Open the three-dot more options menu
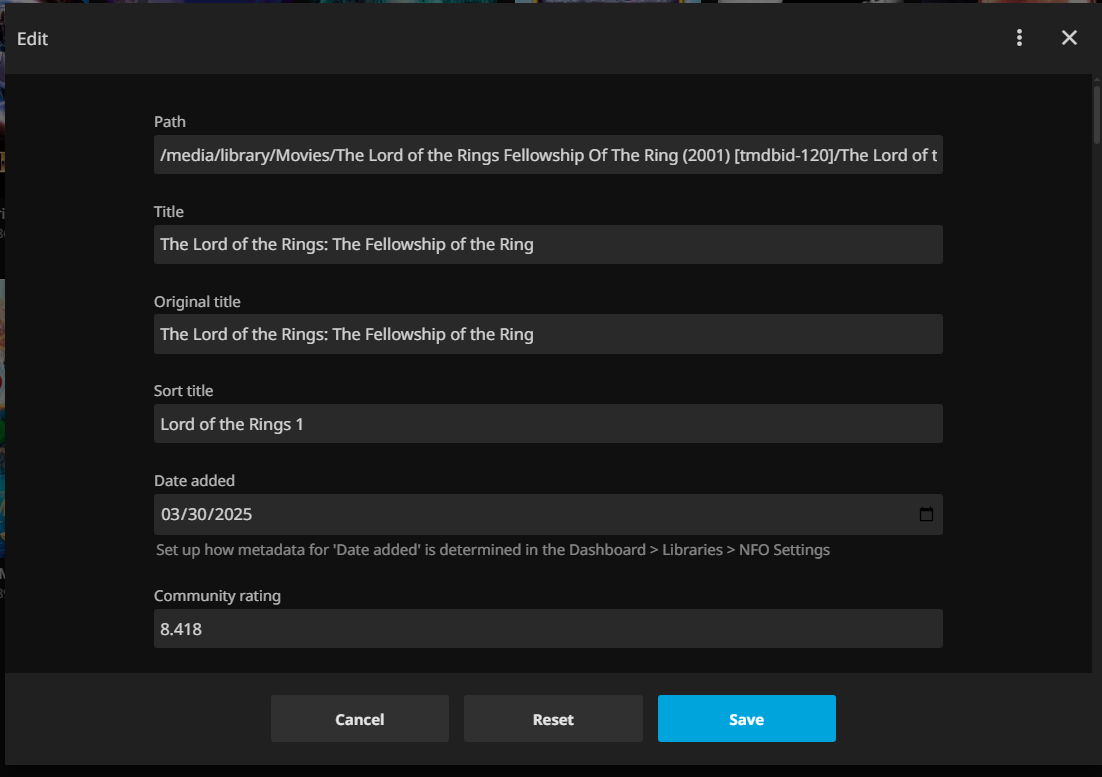 click(1019, 38)
